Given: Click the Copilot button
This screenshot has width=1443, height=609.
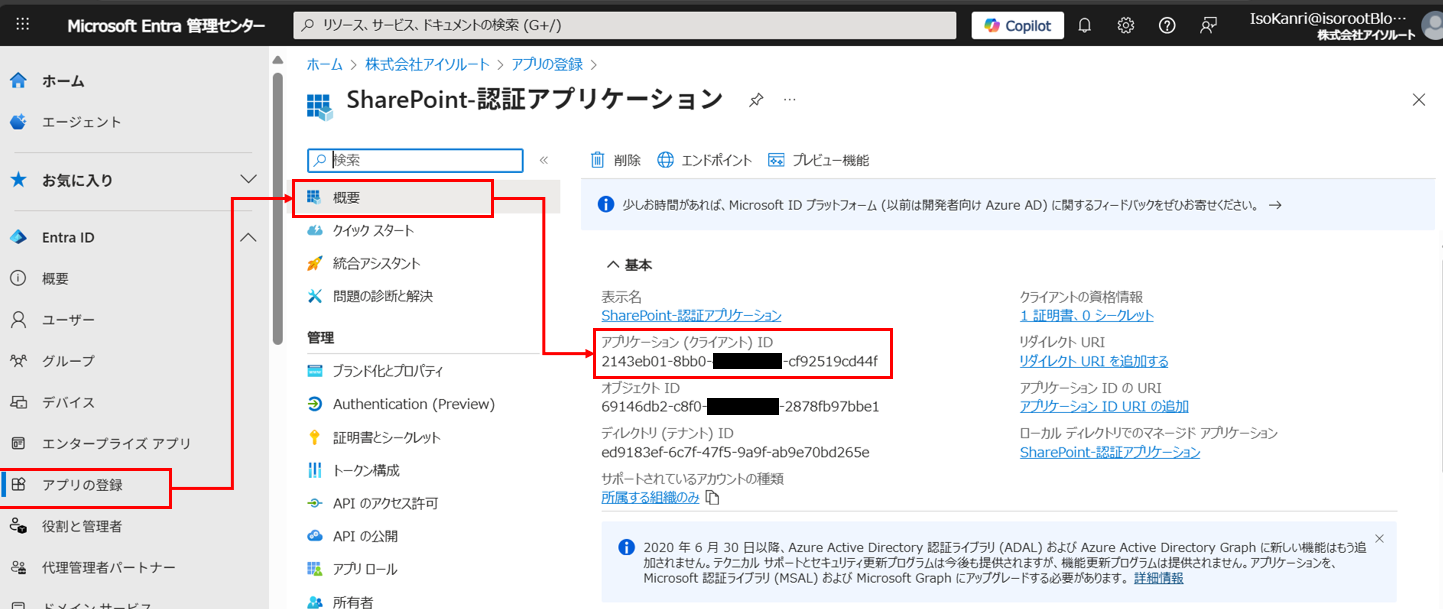Looking at the screenshot, I should point(1017,26).
